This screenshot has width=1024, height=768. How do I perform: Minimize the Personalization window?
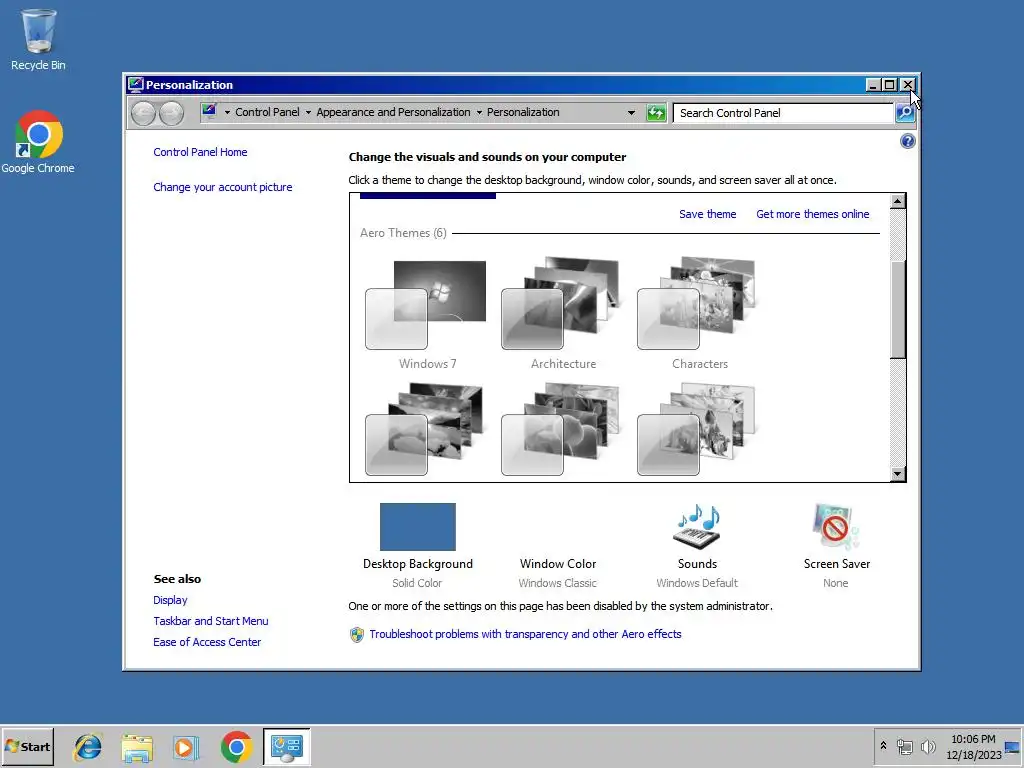point(873,84)
